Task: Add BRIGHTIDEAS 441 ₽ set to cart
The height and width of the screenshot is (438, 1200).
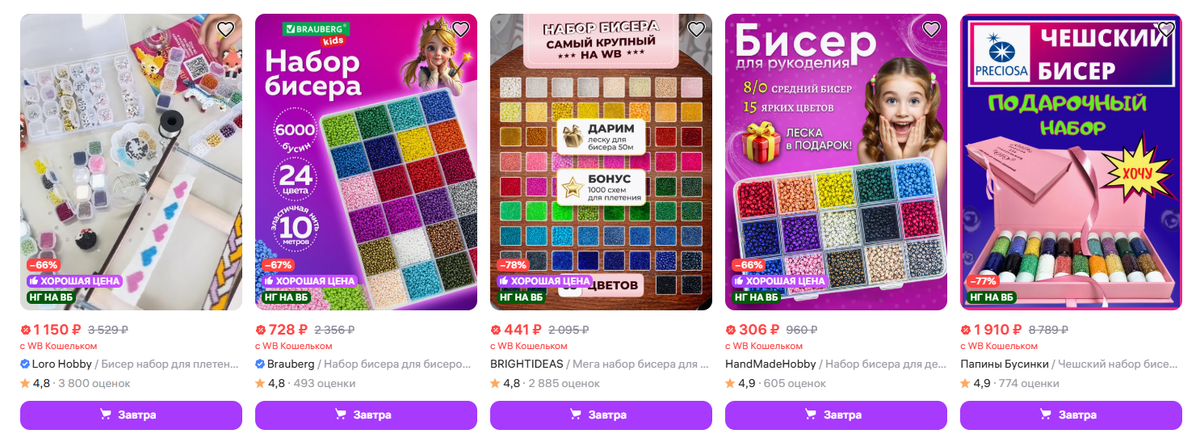Action: (601, 415)
